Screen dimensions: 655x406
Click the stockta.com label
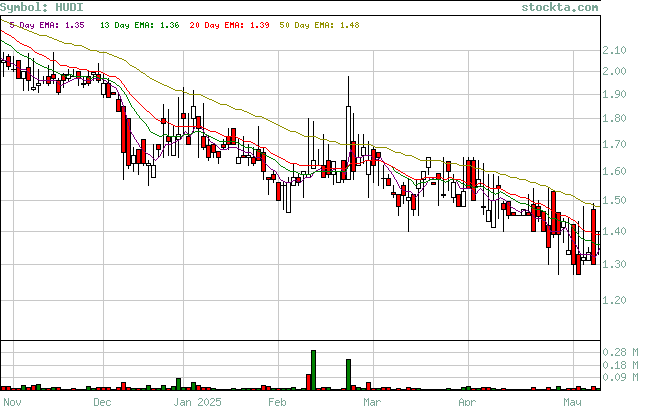560,8
